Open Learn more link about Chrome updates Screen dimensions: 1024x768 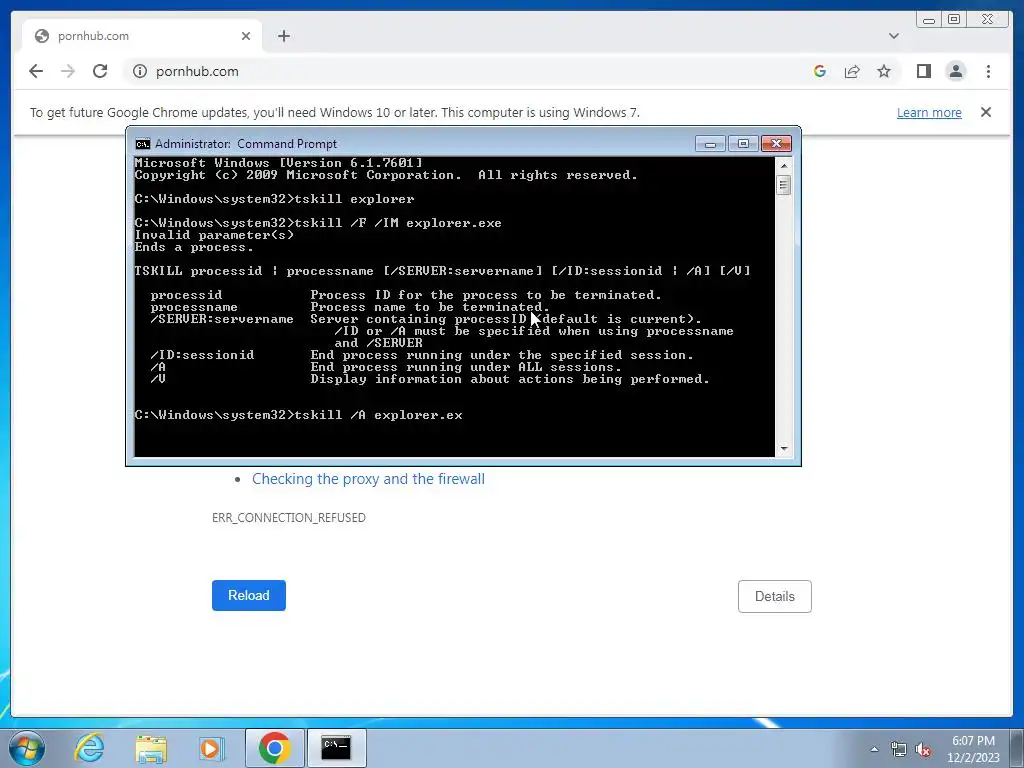929,112
